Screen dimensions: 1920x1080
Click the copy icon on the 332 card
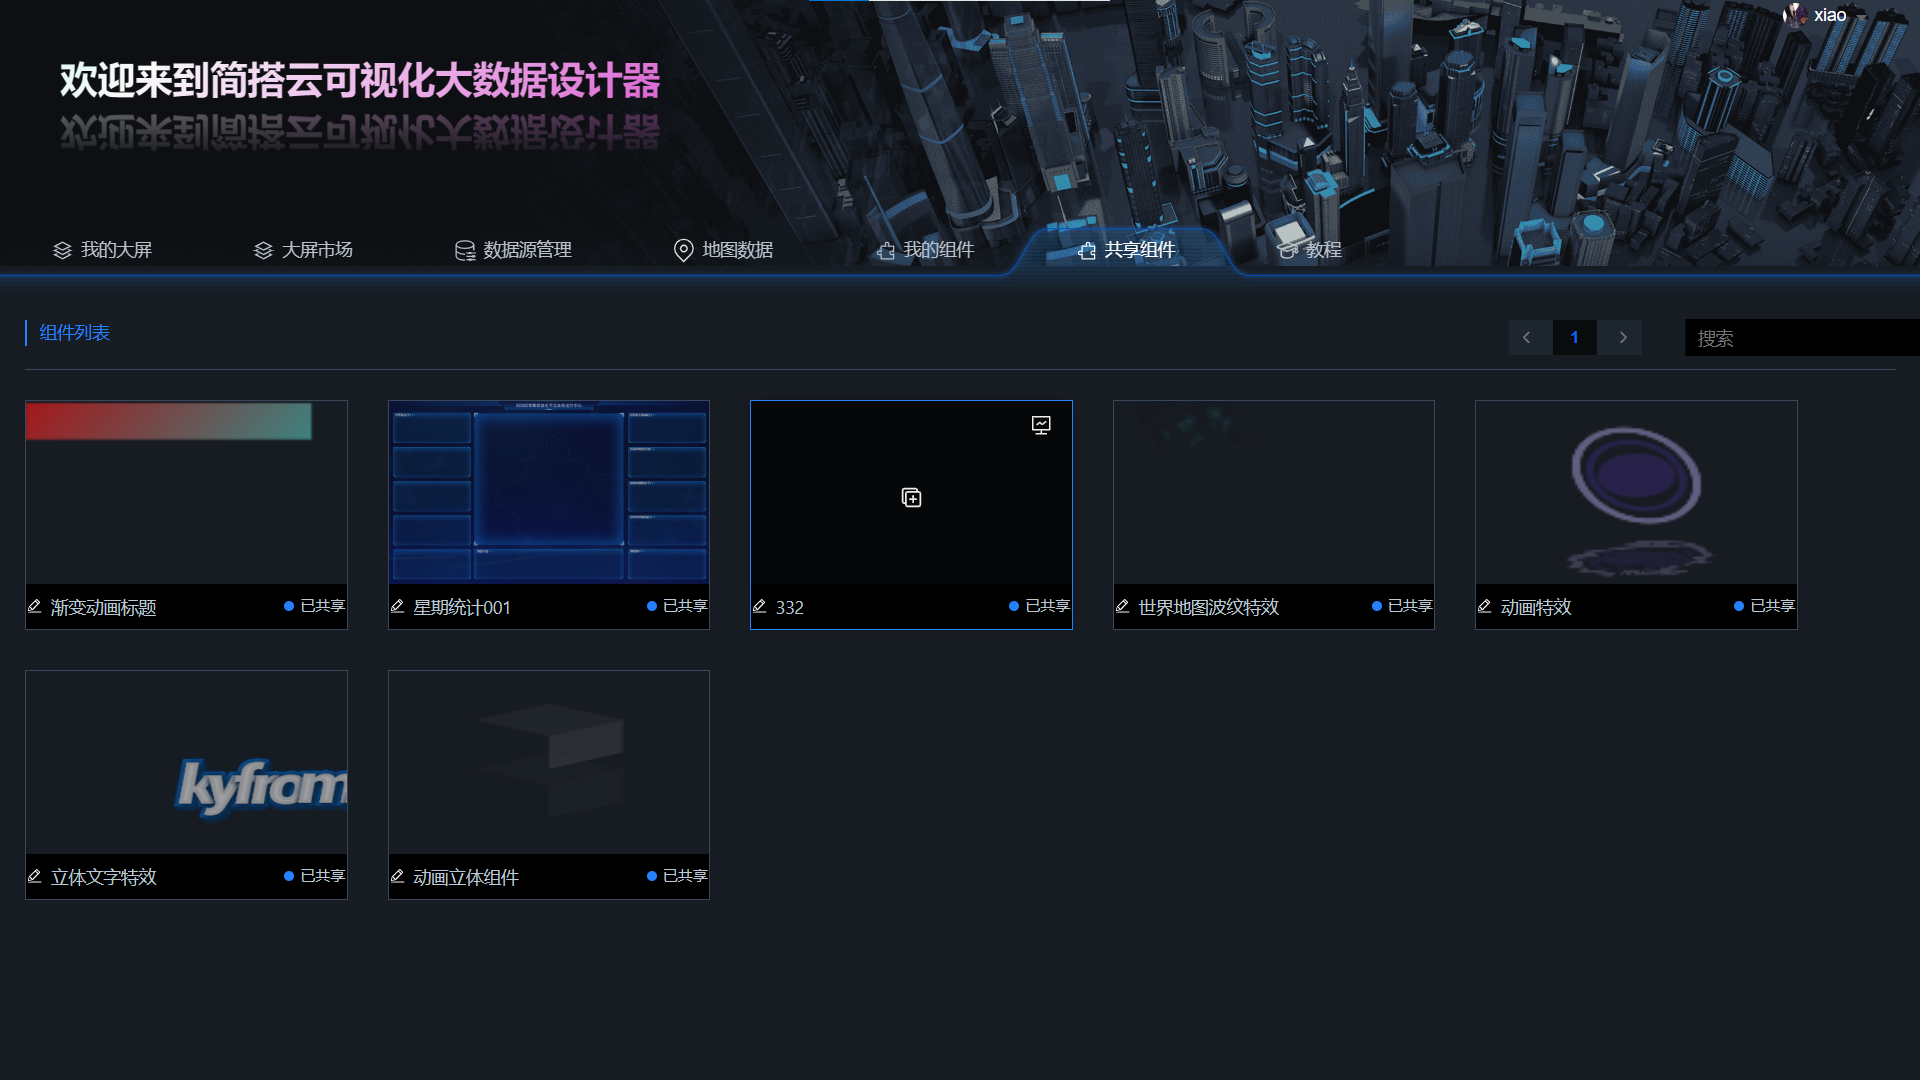click(x=911, y=498)
